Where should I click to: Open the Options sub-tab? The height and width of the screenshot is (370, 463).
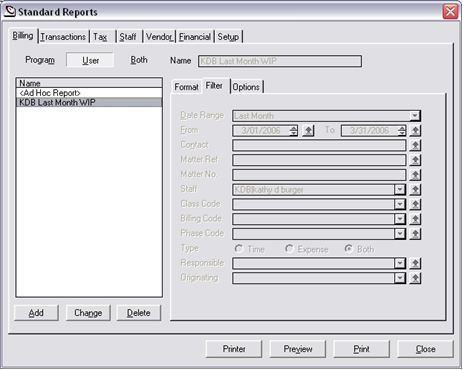(246, 87)
